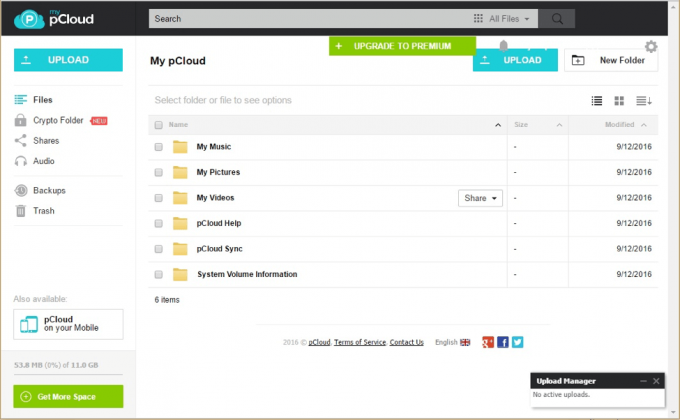Click the pCloud Sync folder icon

[180, 249]
